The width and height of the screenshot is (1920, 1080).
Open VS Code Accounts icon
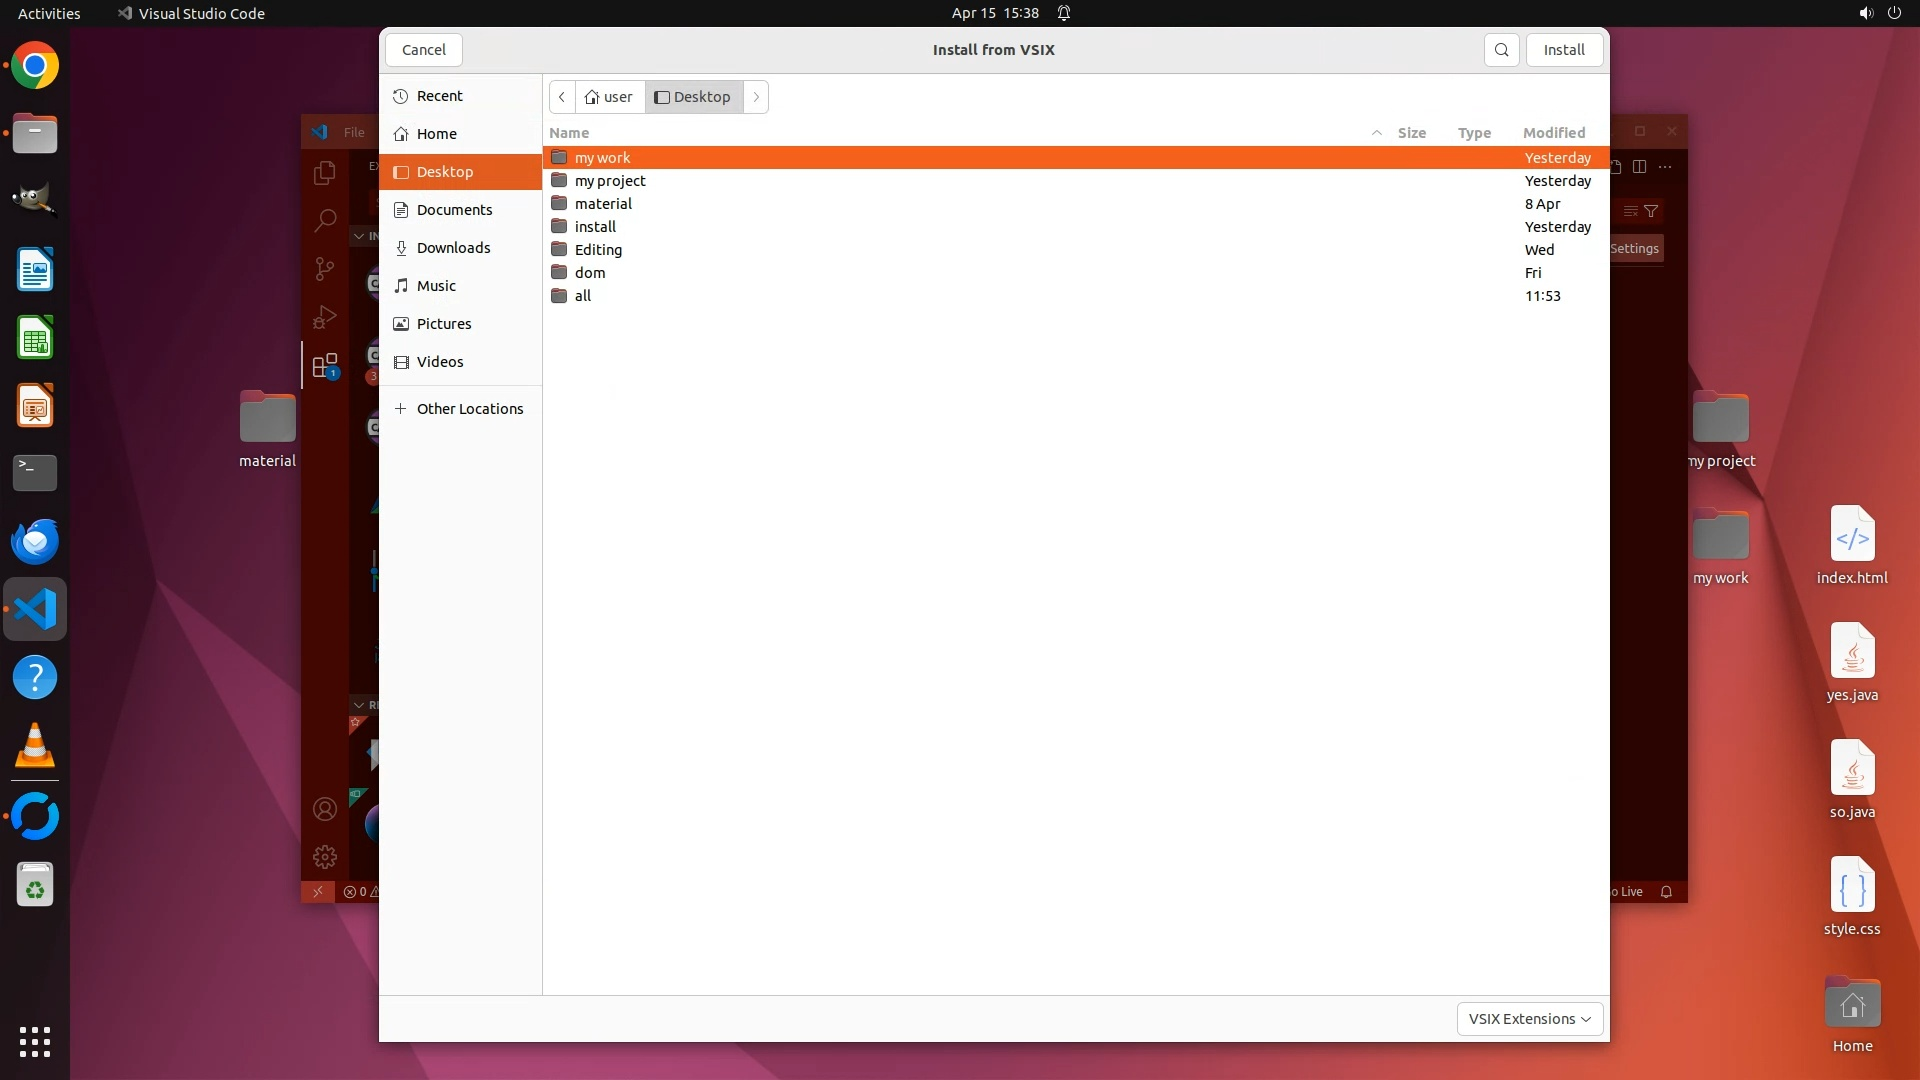[x=324, y=809]
